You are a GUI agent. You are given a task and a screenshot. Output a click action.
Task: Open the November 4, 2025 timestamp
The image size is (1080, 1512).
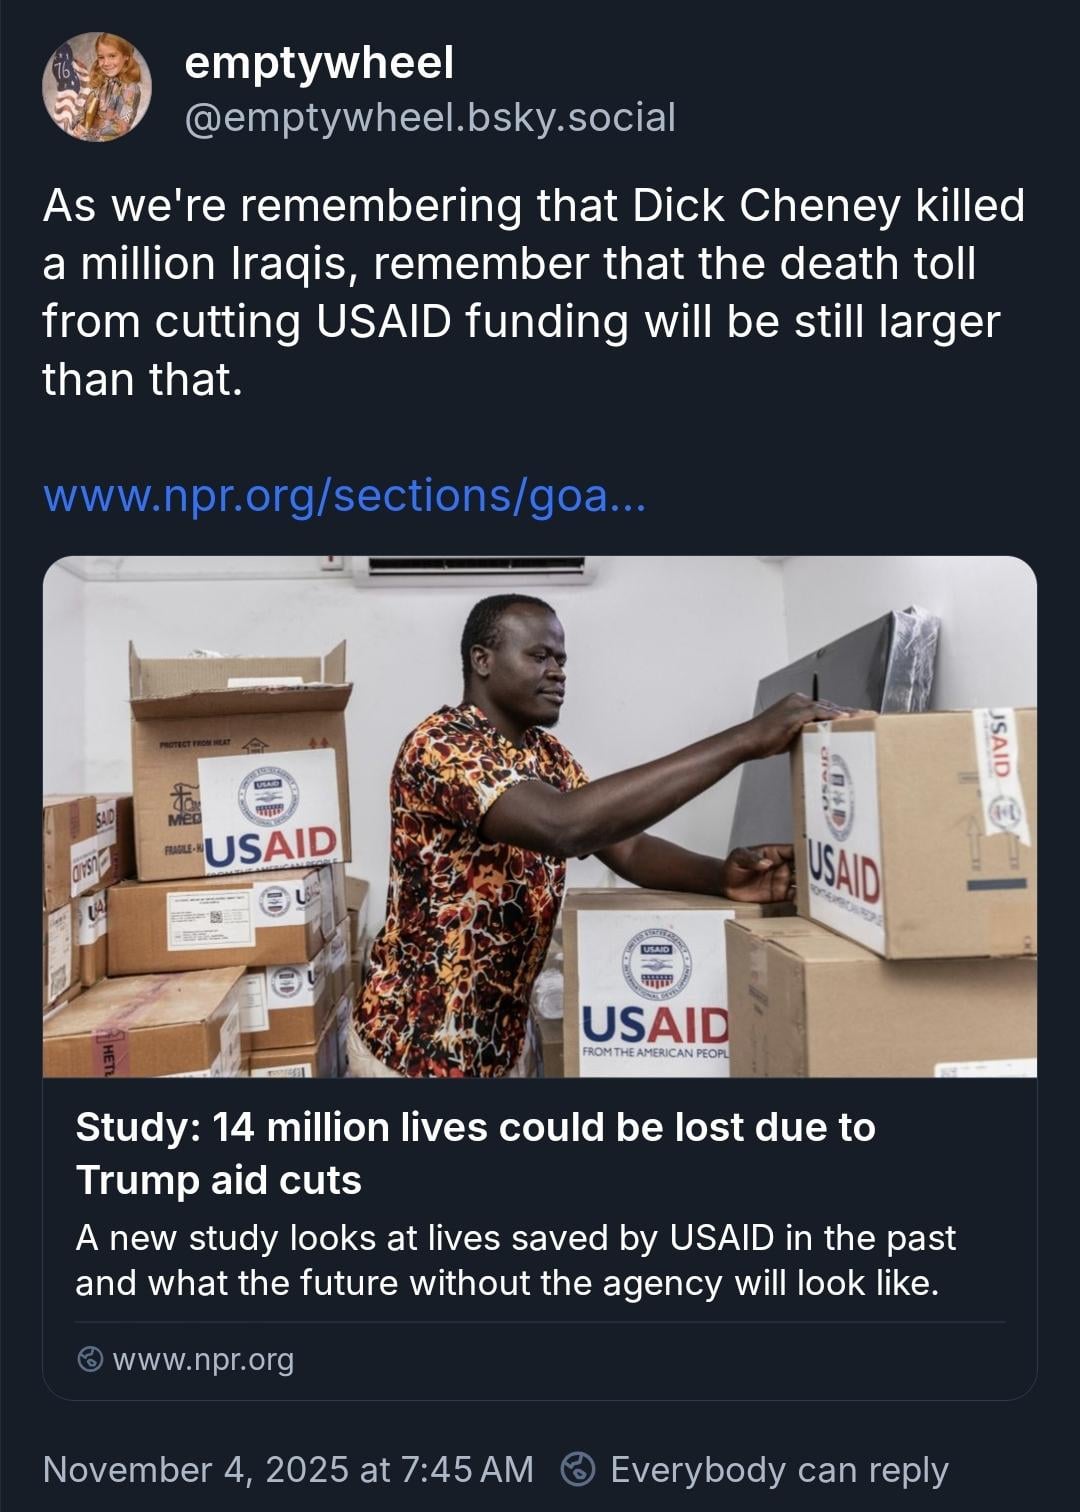click(288, 1469)
